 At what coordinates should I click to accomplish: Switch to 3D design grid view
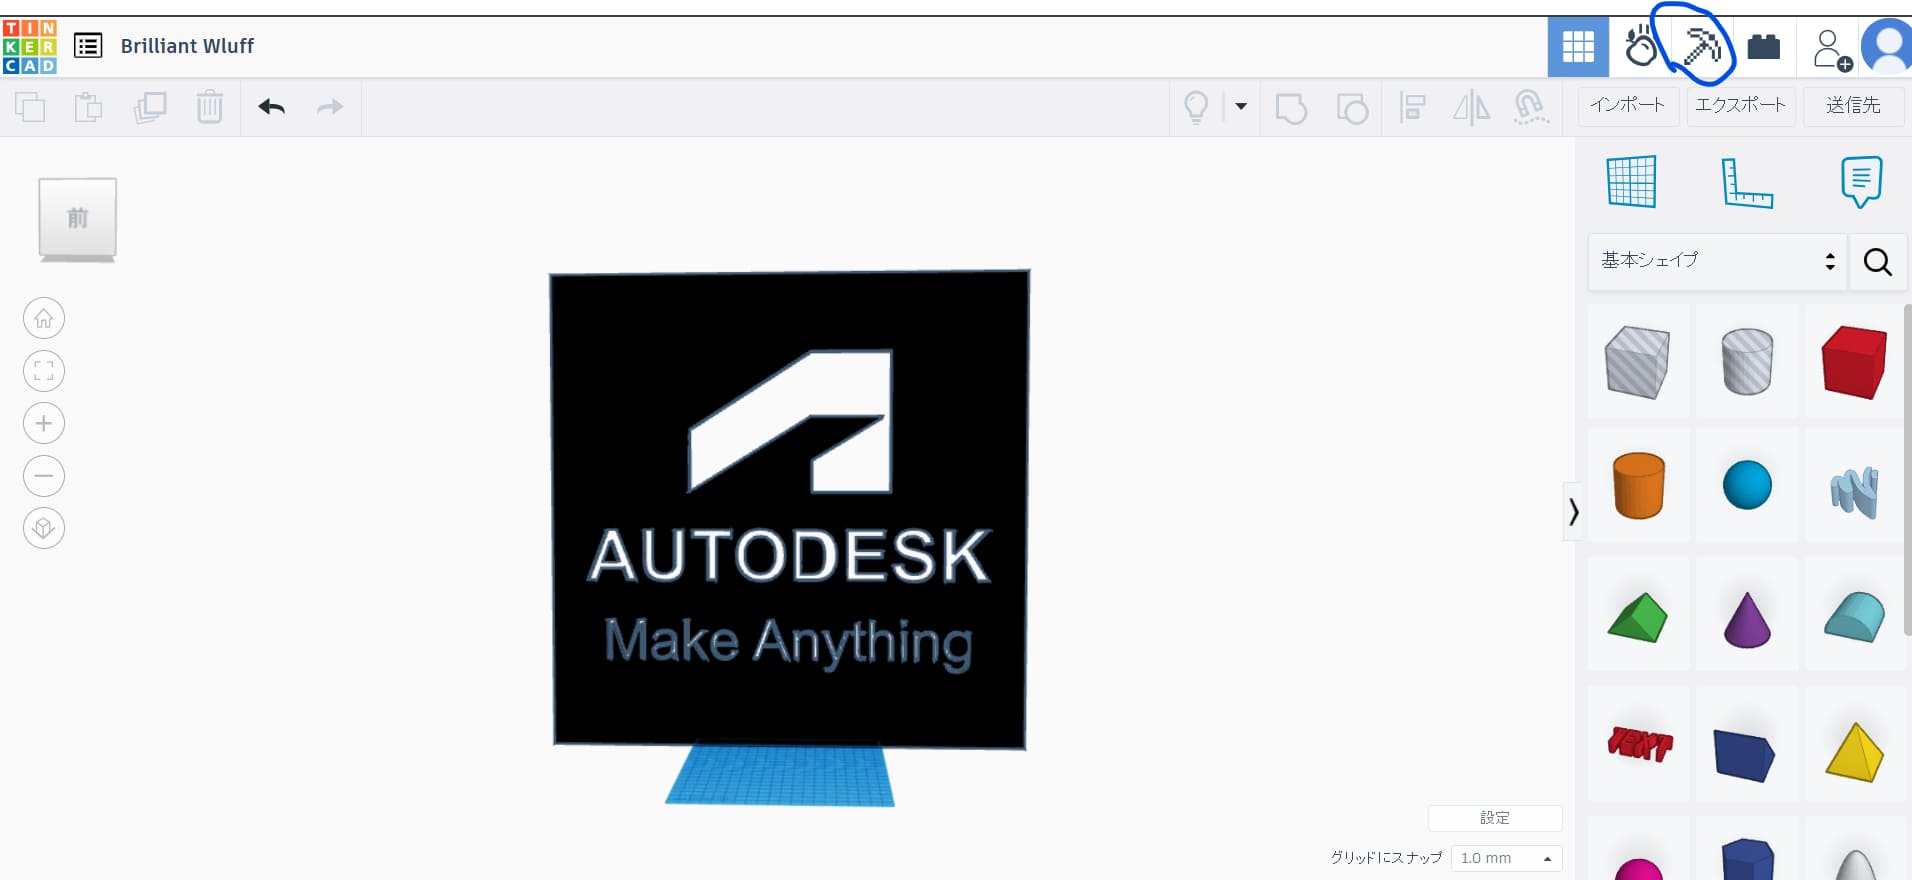1578,47
